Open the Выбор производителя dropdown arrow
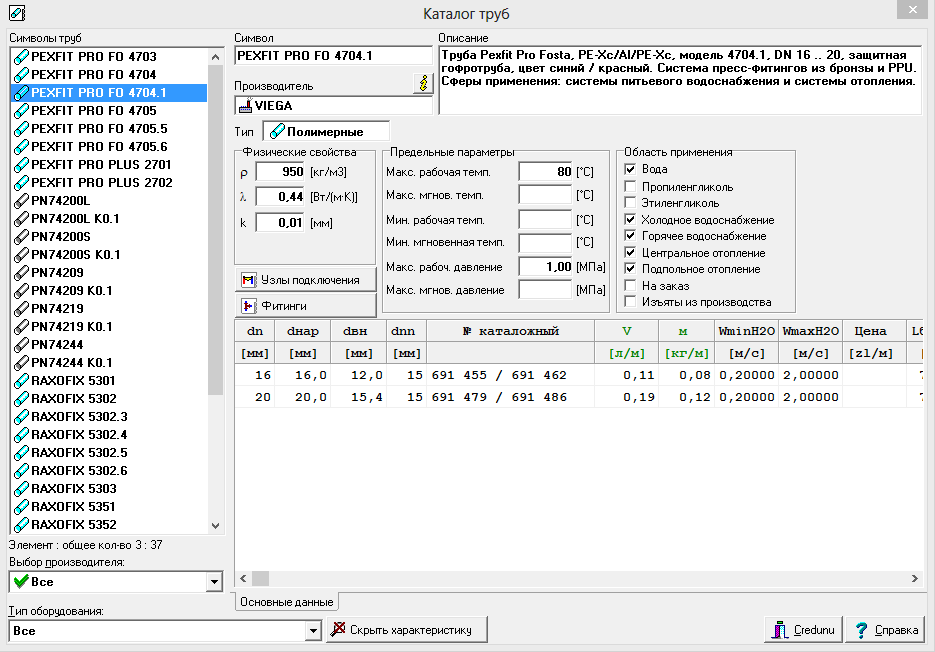 click(213, 582)
